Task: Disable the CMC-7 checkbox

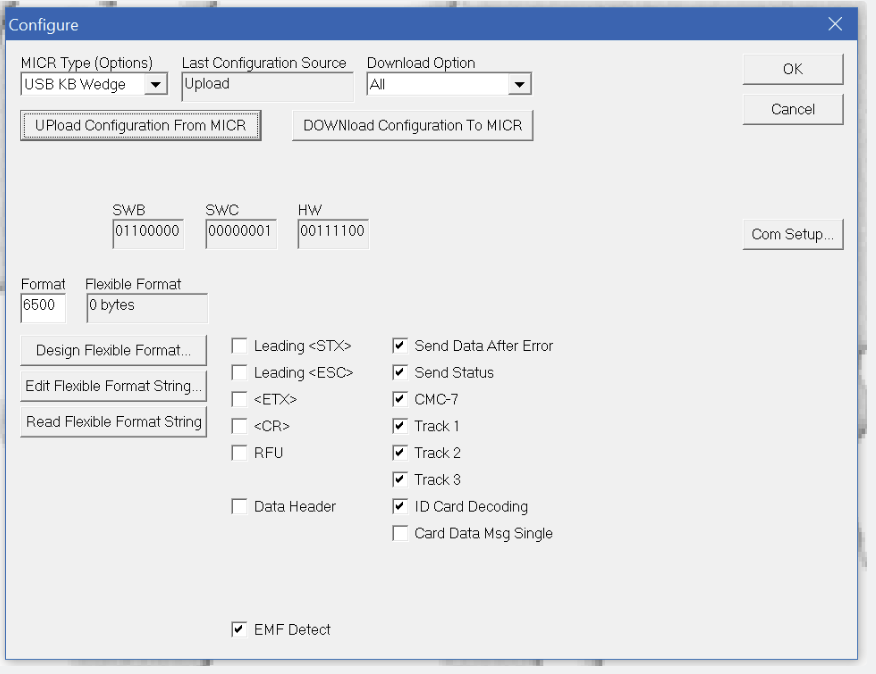Action: pyautogui.click(x=400, y=399)
